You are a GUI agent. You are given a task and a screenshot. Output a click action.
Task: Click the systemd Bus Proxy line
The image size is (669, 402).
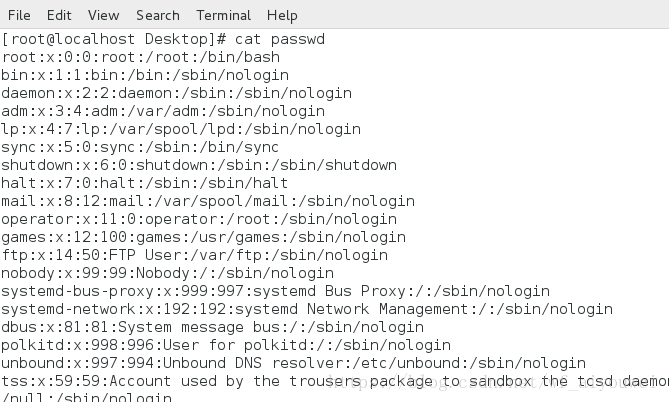[276, 291]
